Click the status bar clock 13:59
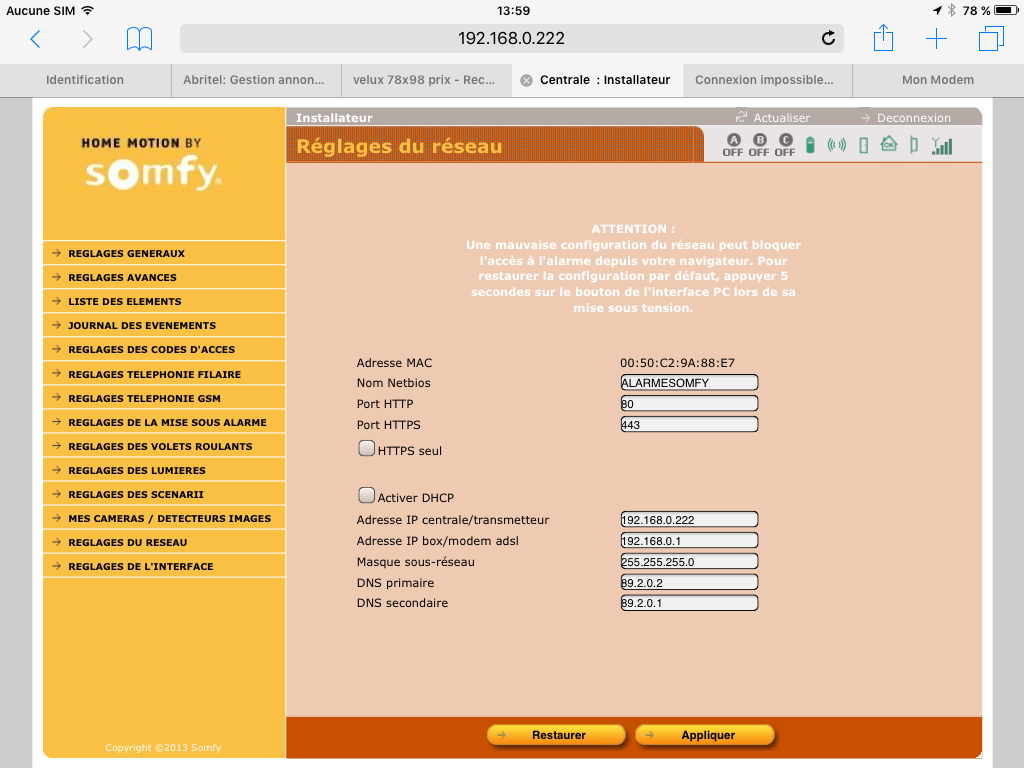 click(x=513, y=10)
